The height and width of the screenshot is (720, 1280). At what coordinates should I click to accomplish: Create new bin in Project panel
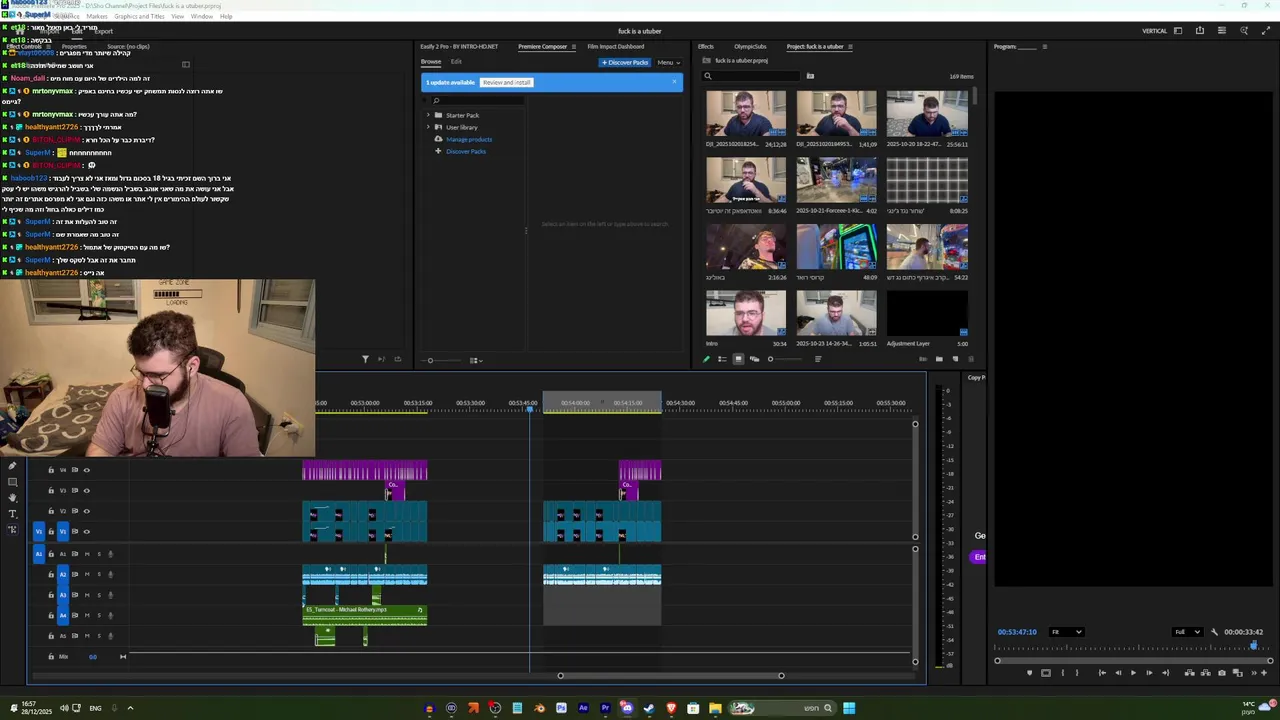[x=939, y=359]
